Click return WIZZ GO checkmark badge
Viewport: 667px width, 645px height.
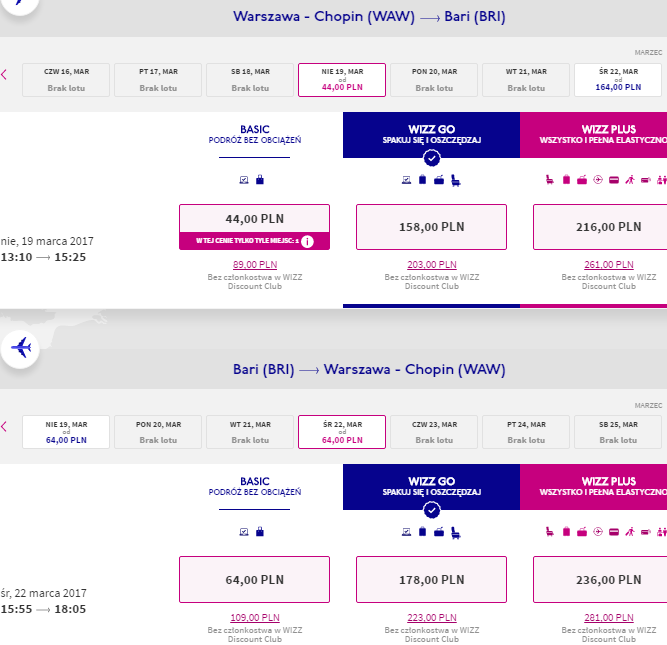[x=432, y=510]
